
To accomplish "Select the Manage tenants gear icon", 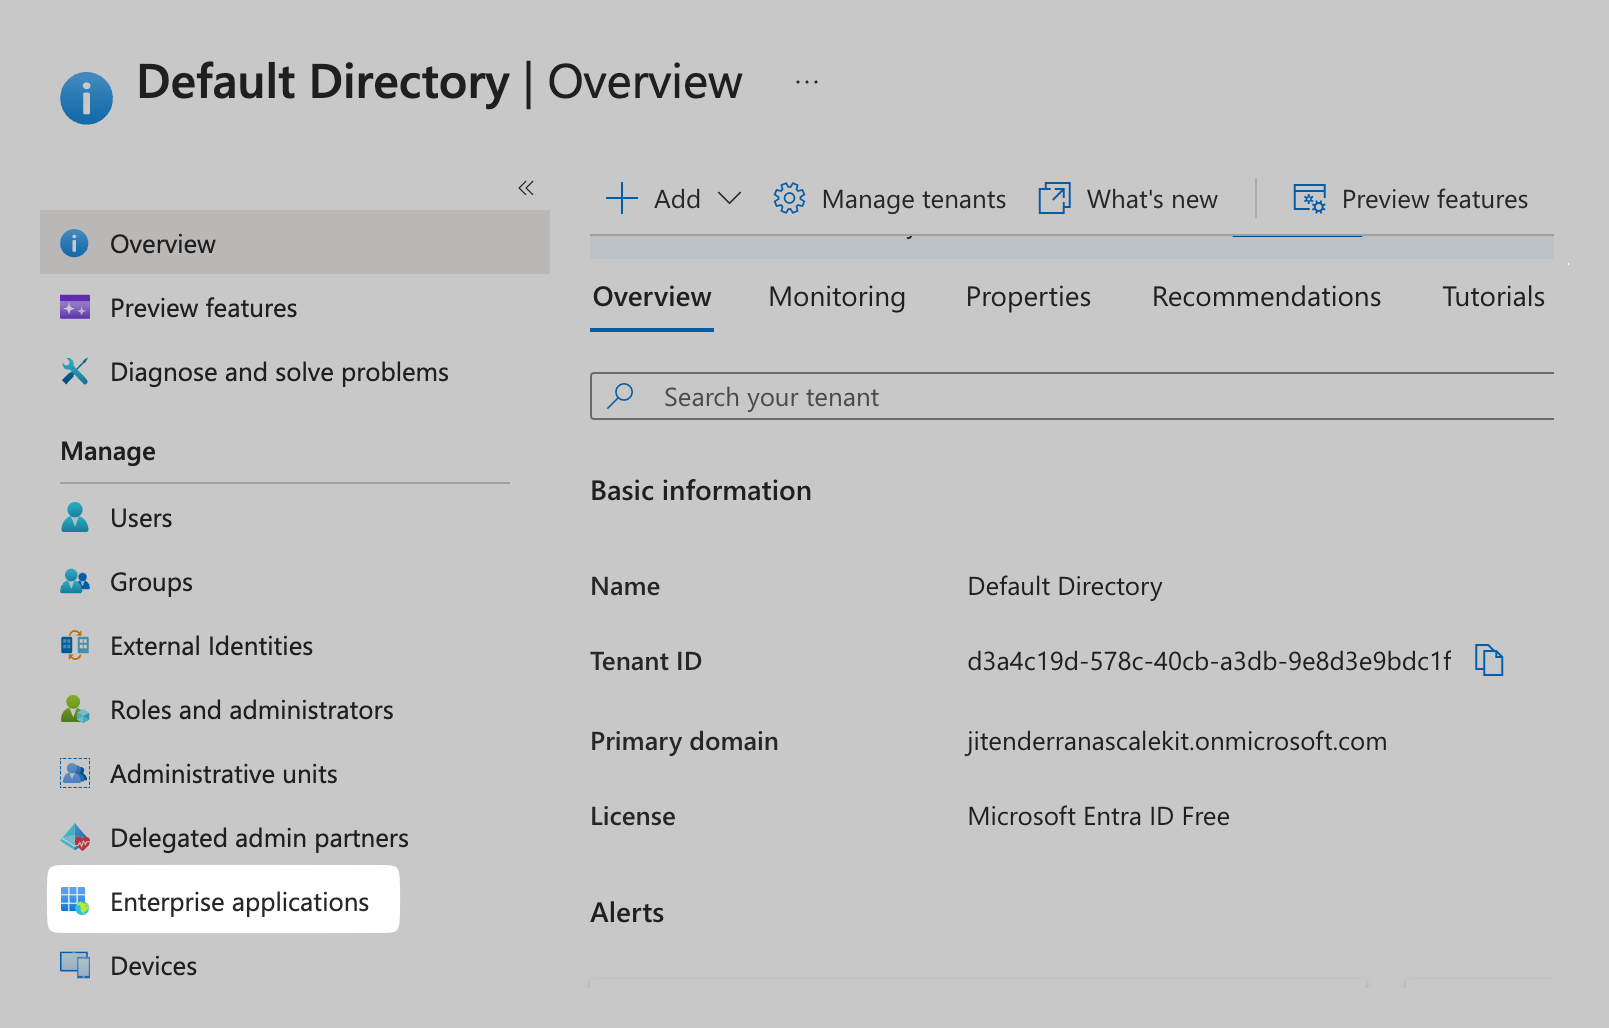I will [x=789, y=198].
